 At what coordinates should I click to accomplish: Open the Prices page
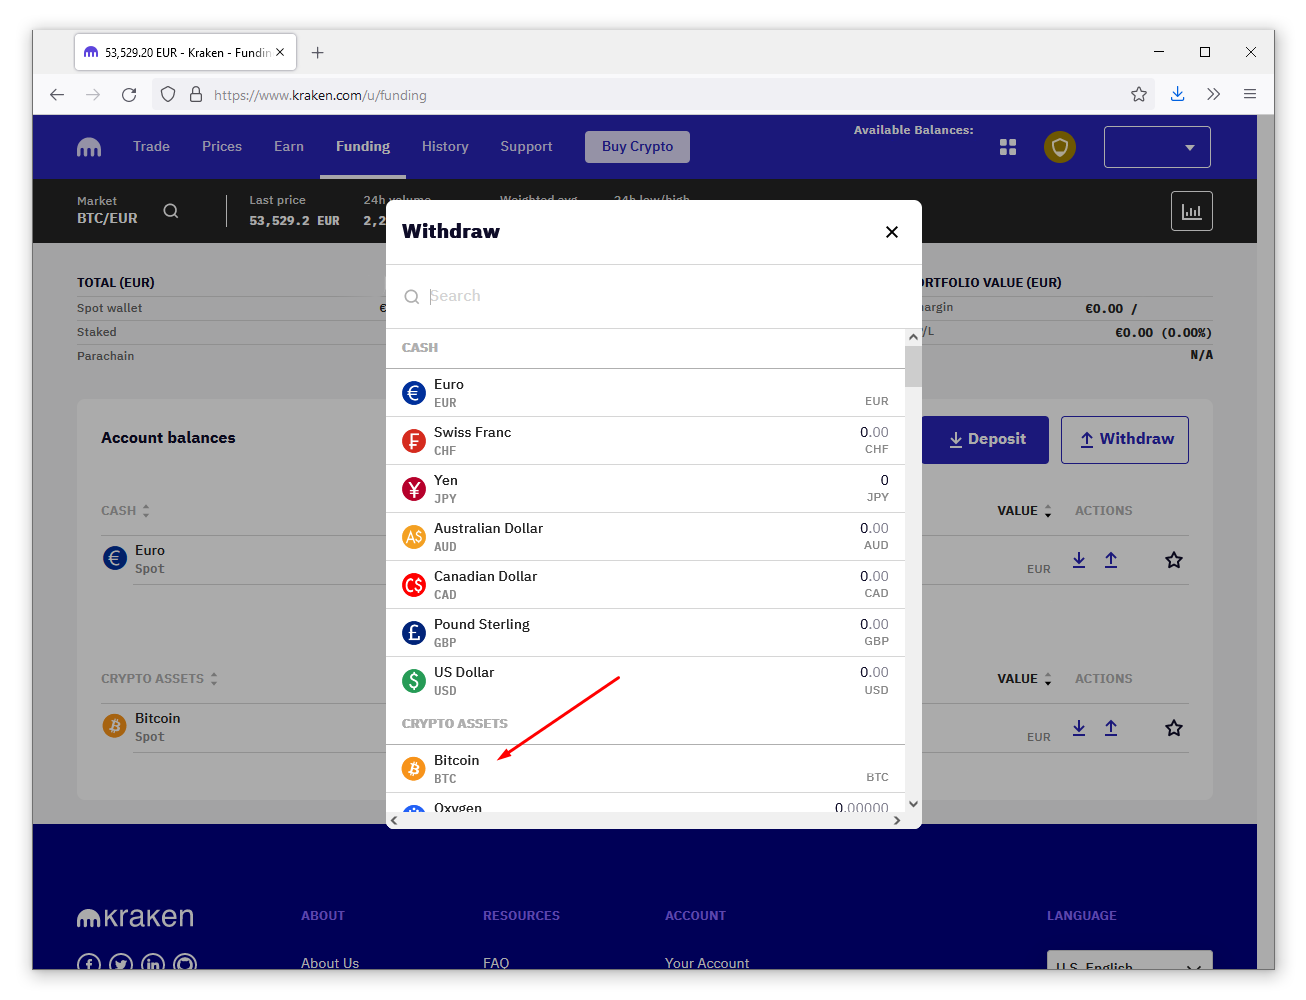click(222, 146)
